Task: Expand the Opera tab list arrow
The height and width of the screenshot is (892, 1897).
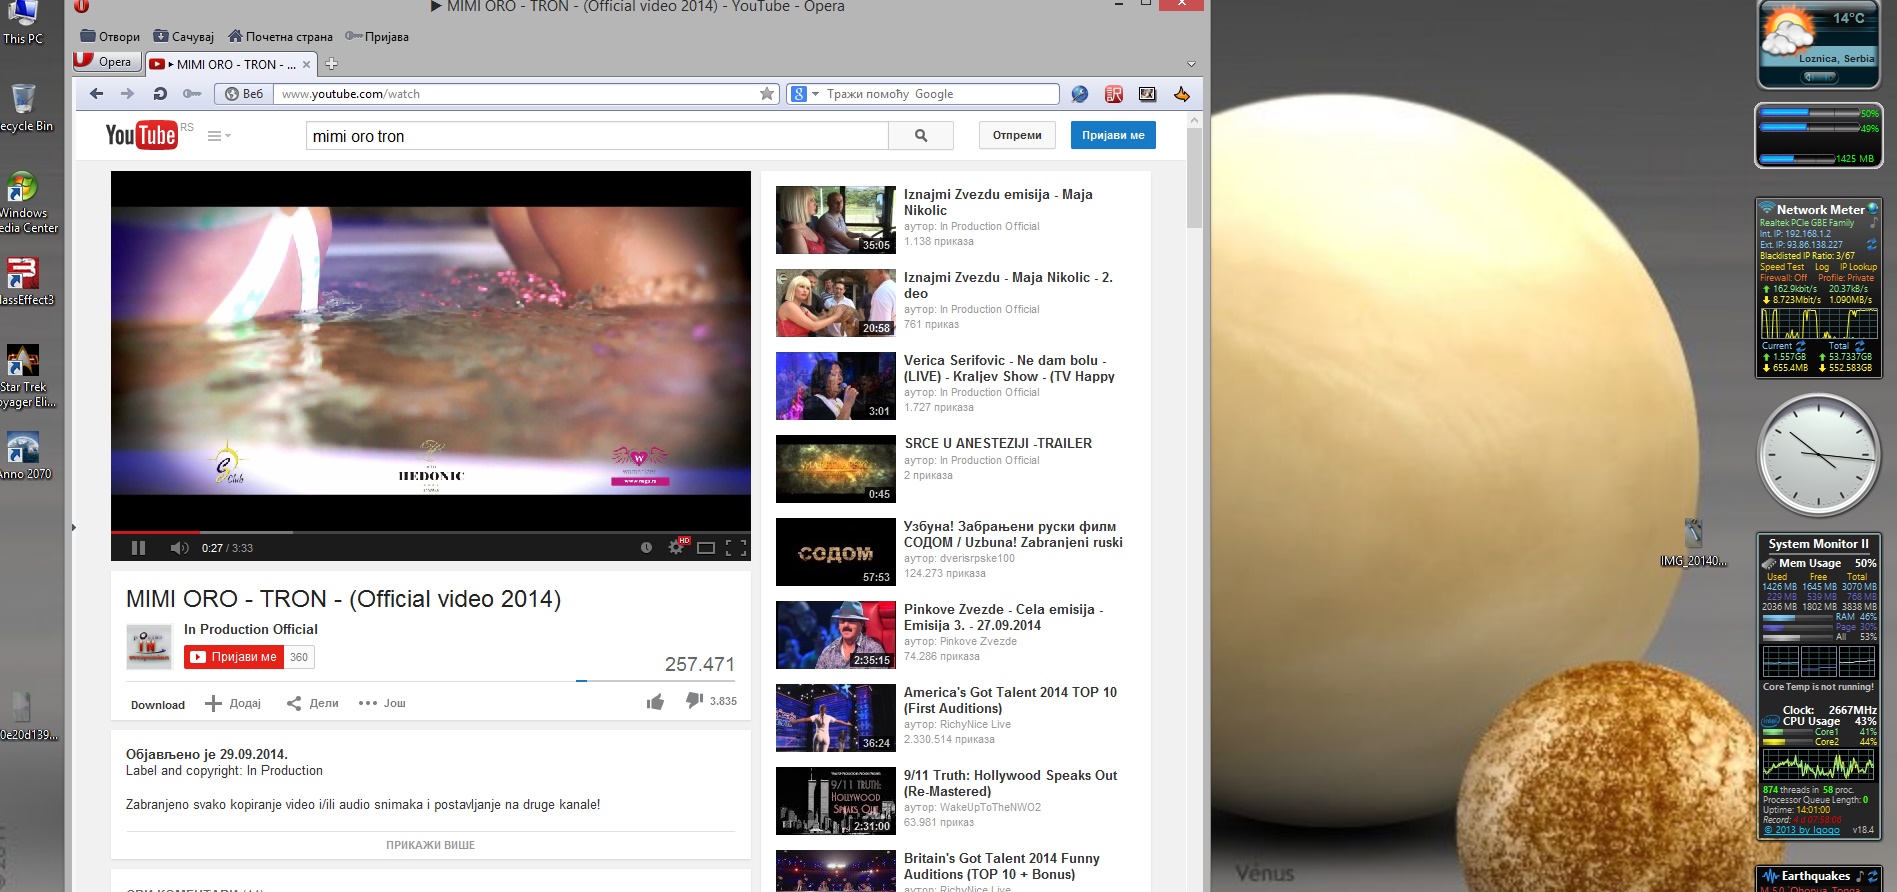Action: (1191, 64)
